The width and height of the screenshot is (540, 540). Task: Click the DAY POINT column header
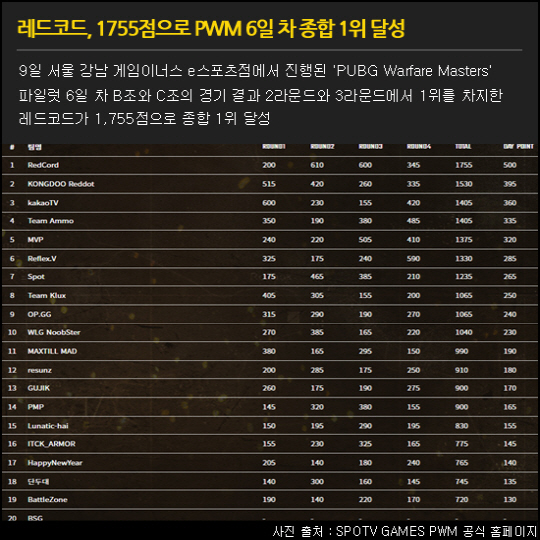[x=518, y=147]
